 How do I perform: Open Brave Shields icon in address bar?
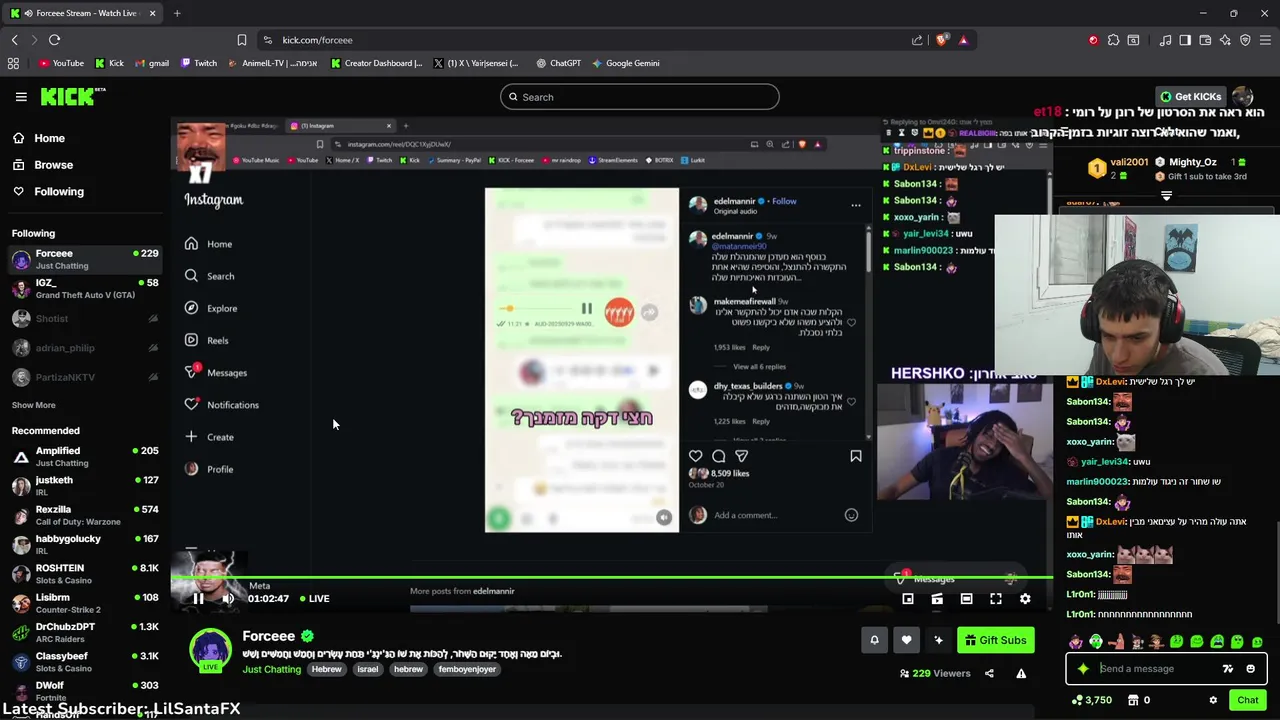click(942, 40)
